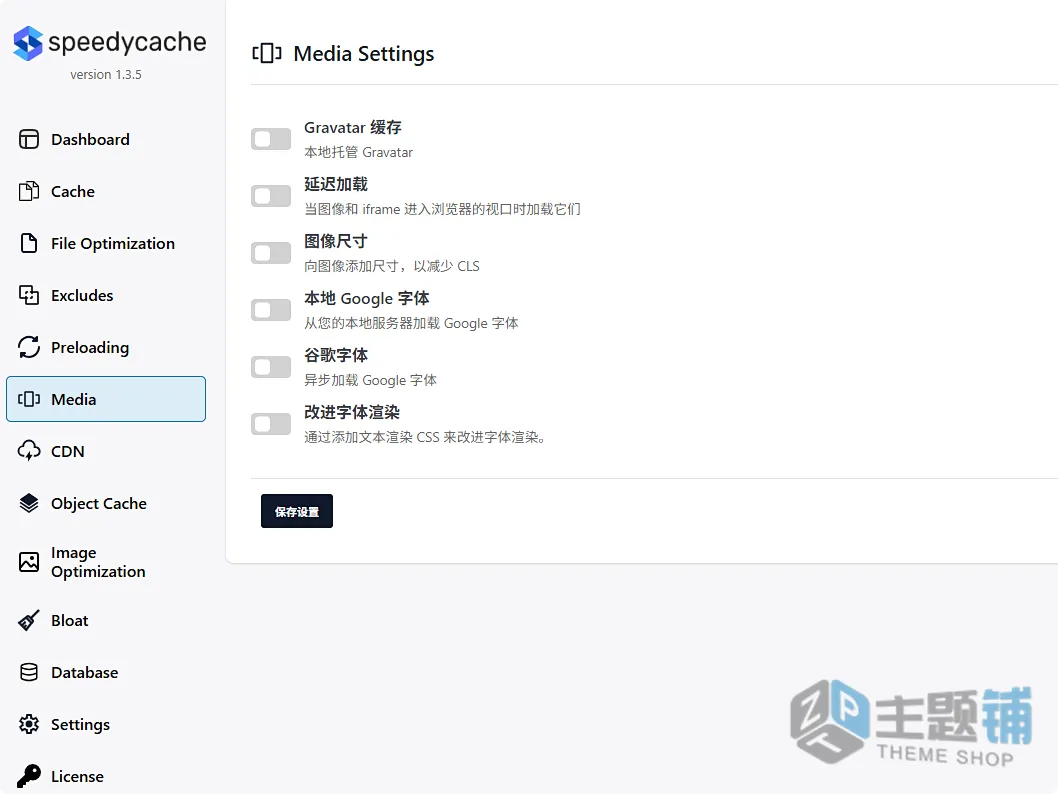
Task: Click the Media Settings header icon
Action: pos(267,53)
